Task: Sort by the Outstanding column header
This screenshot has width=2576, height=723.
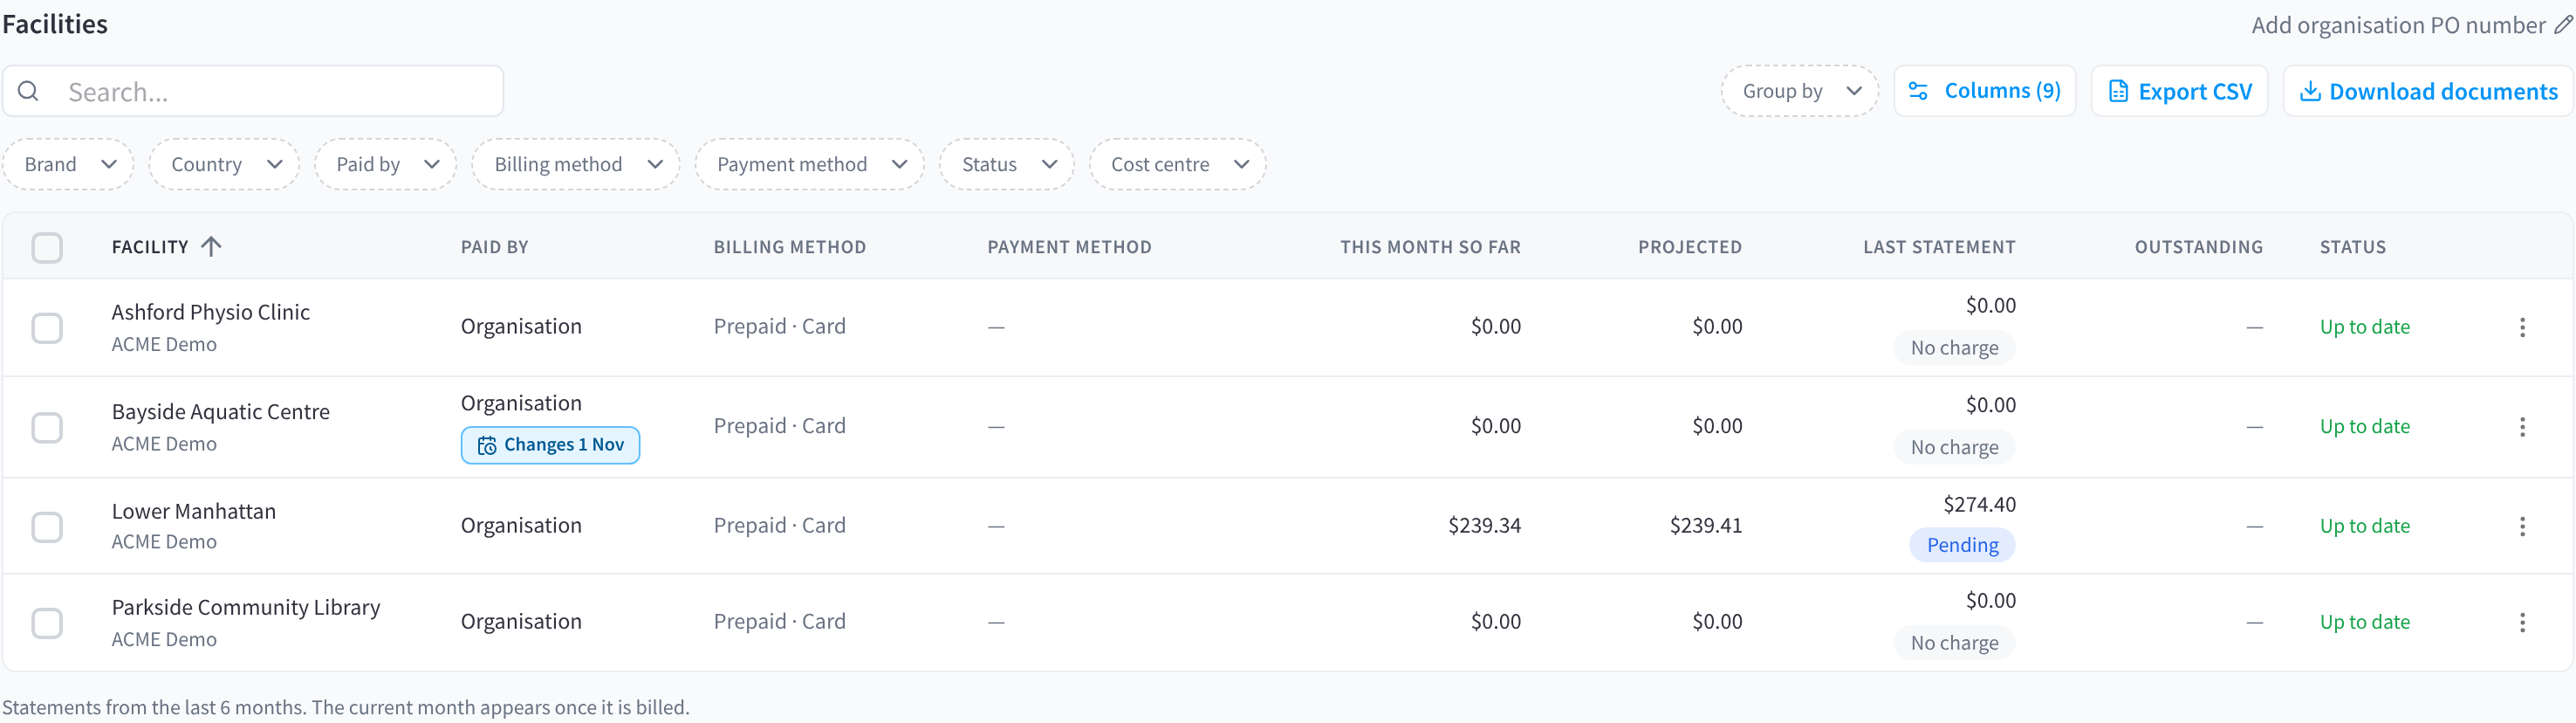Action: (2198, 246)
